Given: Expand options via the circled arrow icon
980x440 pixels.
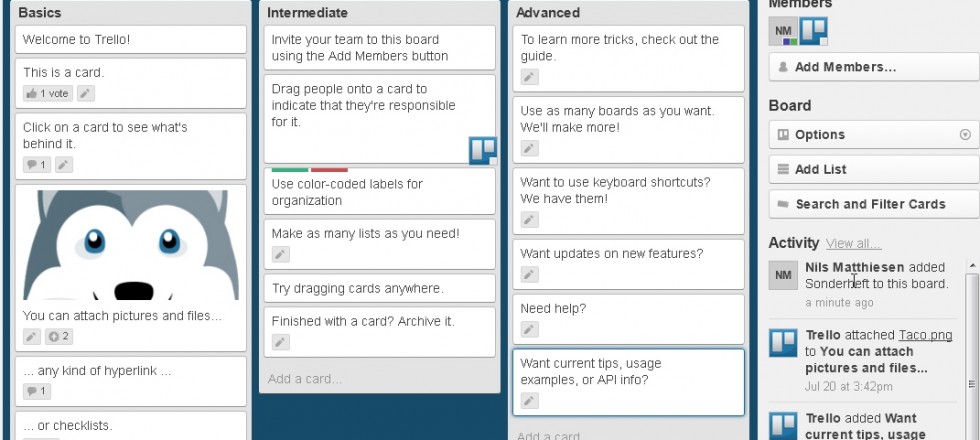Looking at the screenshot, I should pos(966,134).
